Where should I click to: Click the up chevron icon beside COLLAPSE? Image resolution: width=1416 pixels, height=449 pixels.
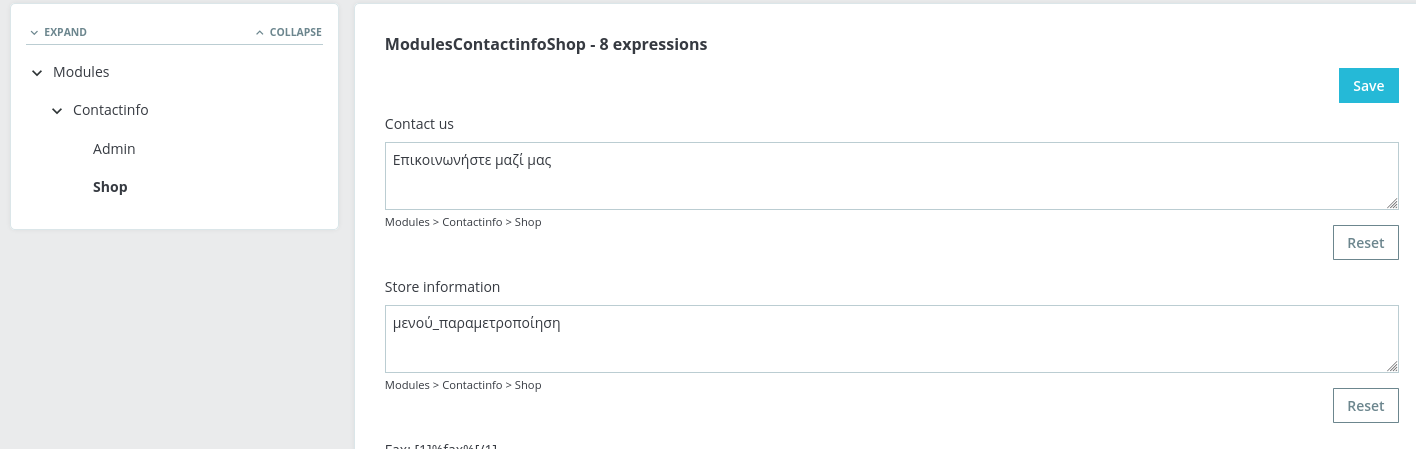pyautogui.click(x=260, y=32)
